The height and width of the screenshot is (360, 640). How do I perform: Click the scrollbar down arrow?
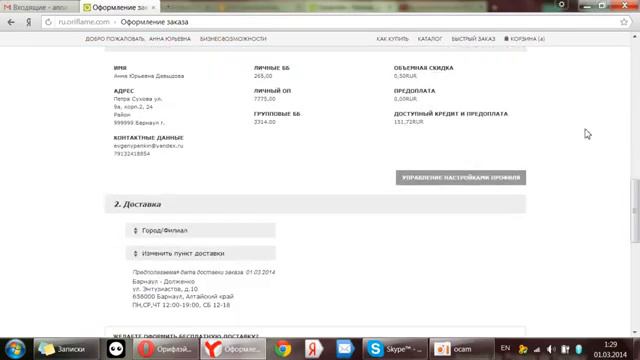click(x=635, y=333)
